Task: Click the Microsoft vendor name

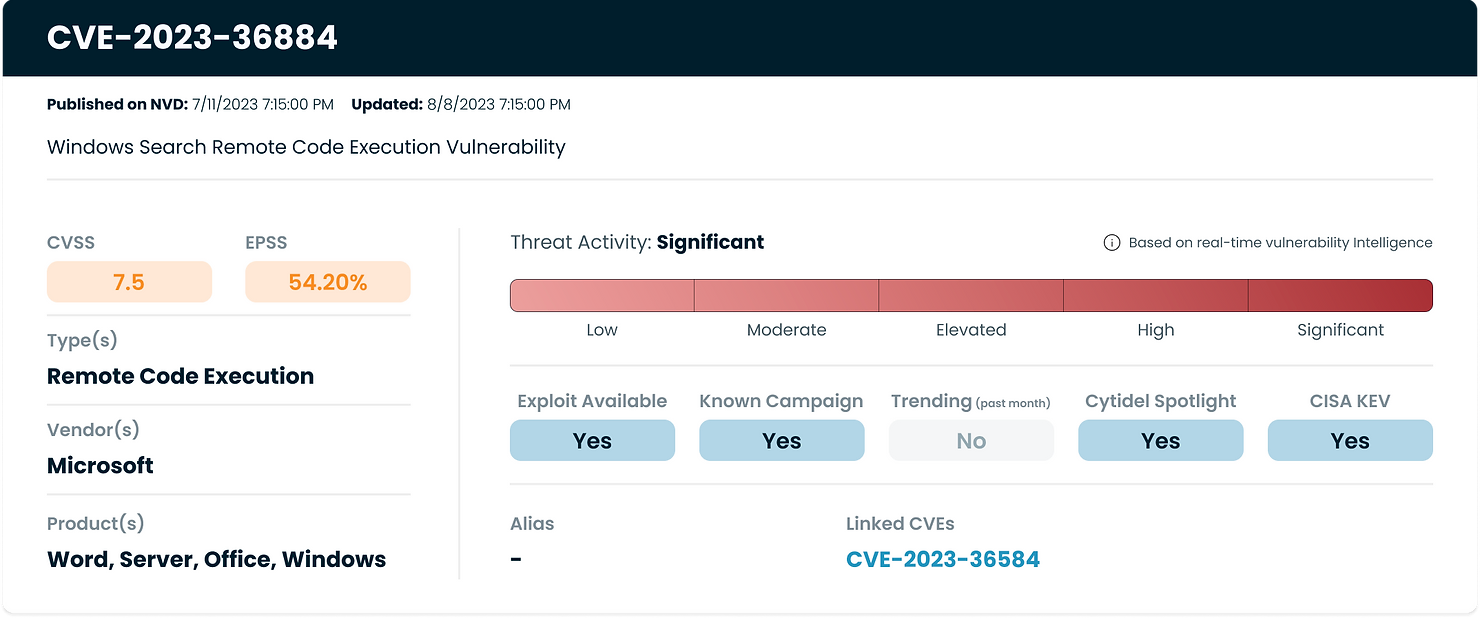Action: [100, 465]
